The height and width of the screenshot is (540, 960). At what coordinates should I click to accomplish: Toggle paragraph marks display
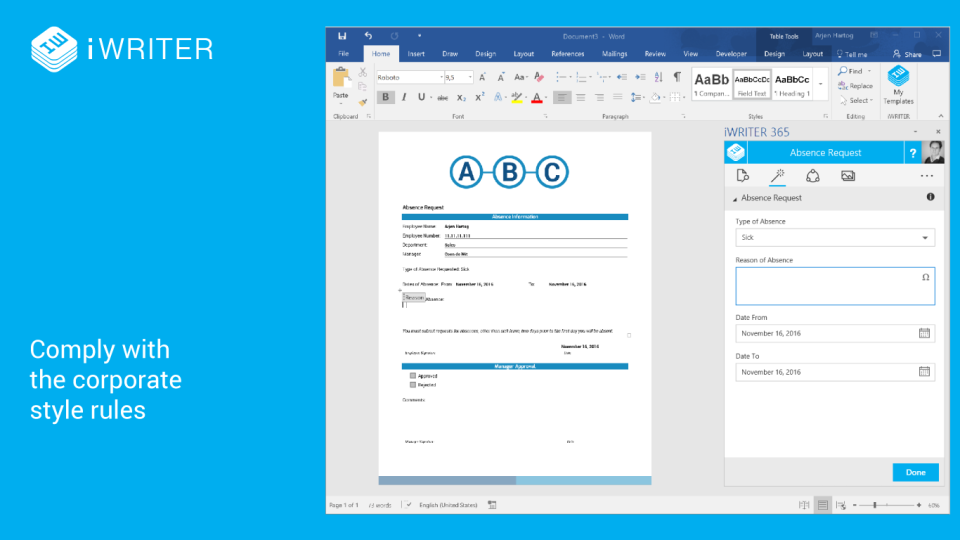pos(677,77)
